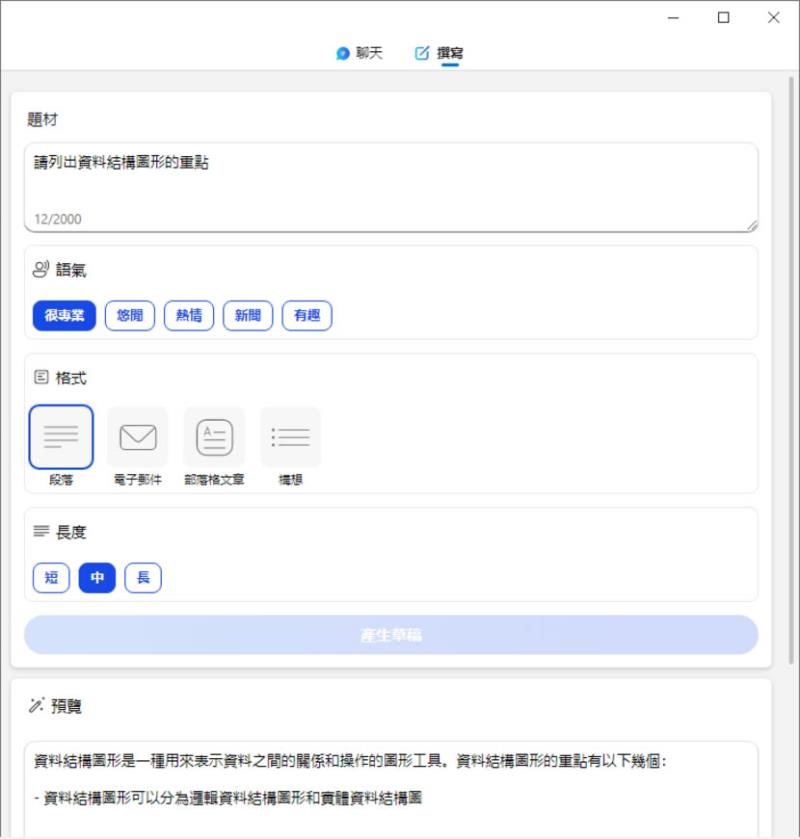Click the 語氣 section label

coord(71,270)
